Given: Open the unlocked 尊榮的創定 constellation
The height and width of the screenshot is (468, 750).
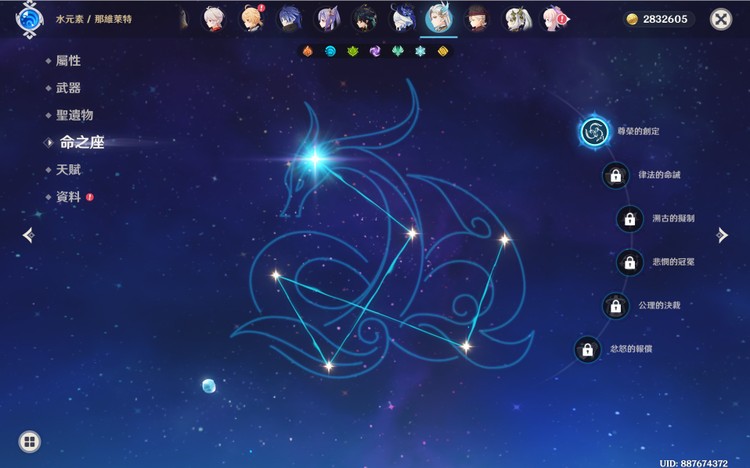Looking at the screenshot, I should click(x=595, y=132).
